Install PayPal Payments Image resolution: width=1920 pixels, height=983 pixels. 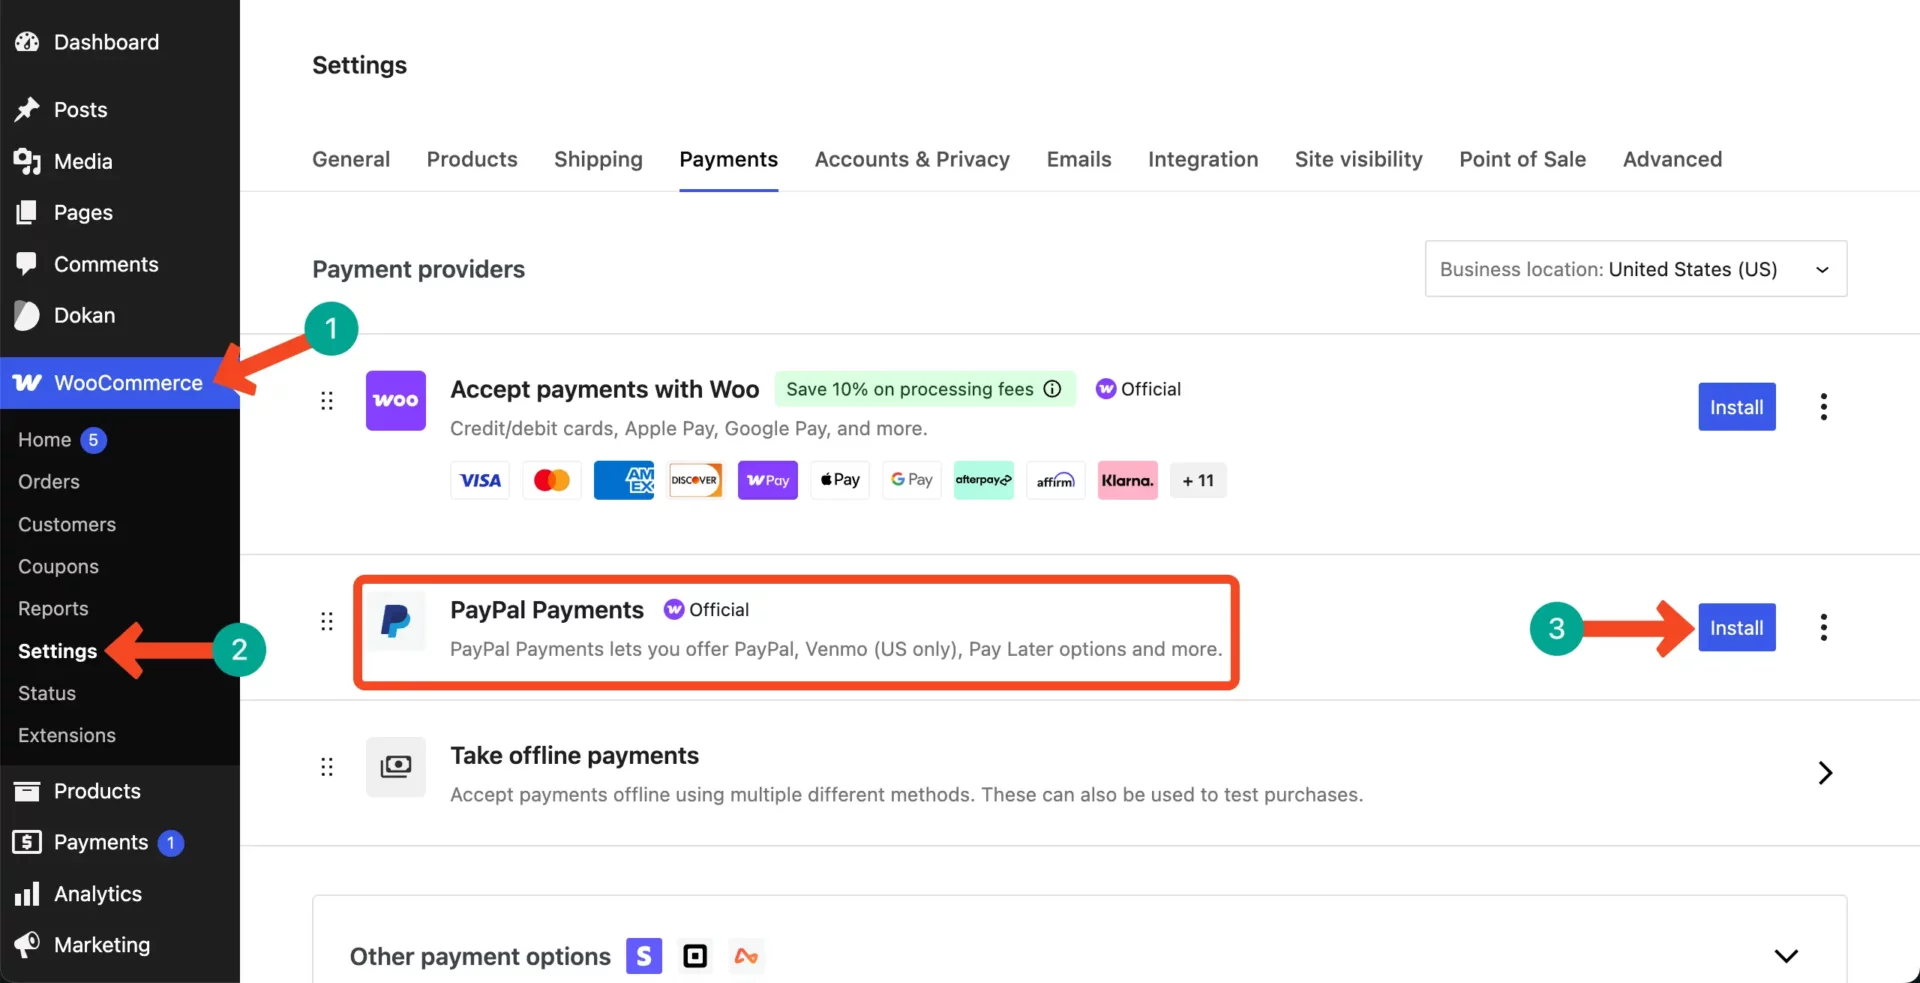(1737, 628)
